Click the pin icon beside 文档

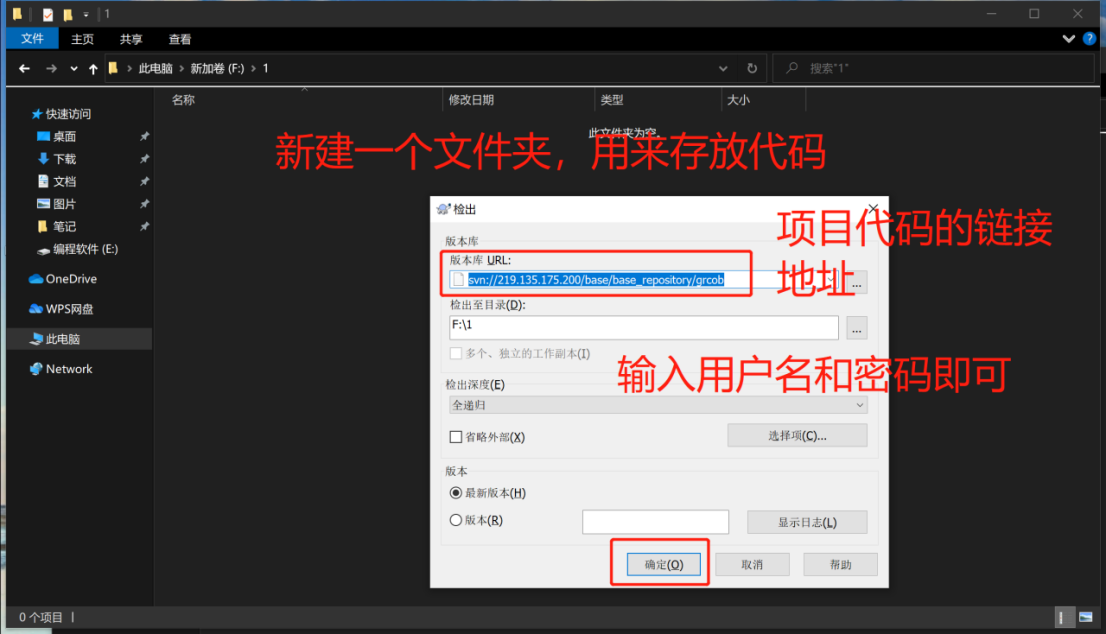pyautogui.click(x=144, y=181)
